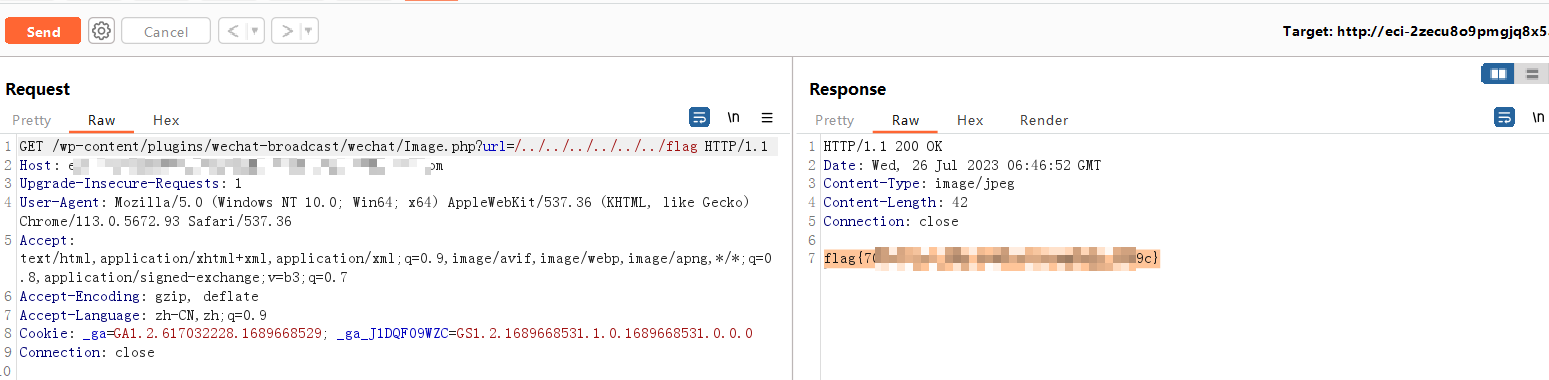Click the Response panel heading
1549x380 pixels.
pos(847,89)
